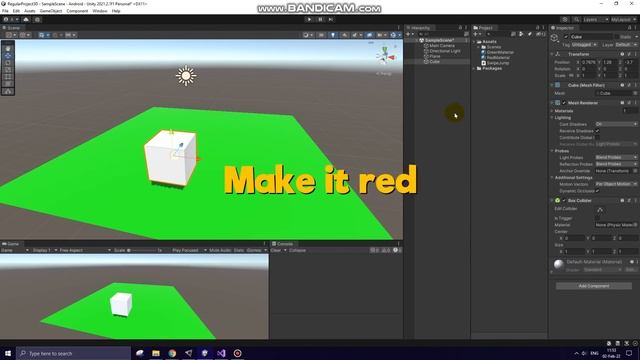640x360 pixels.
Task: Open version control settings icon in toolbar
Action: click(37, 20)
